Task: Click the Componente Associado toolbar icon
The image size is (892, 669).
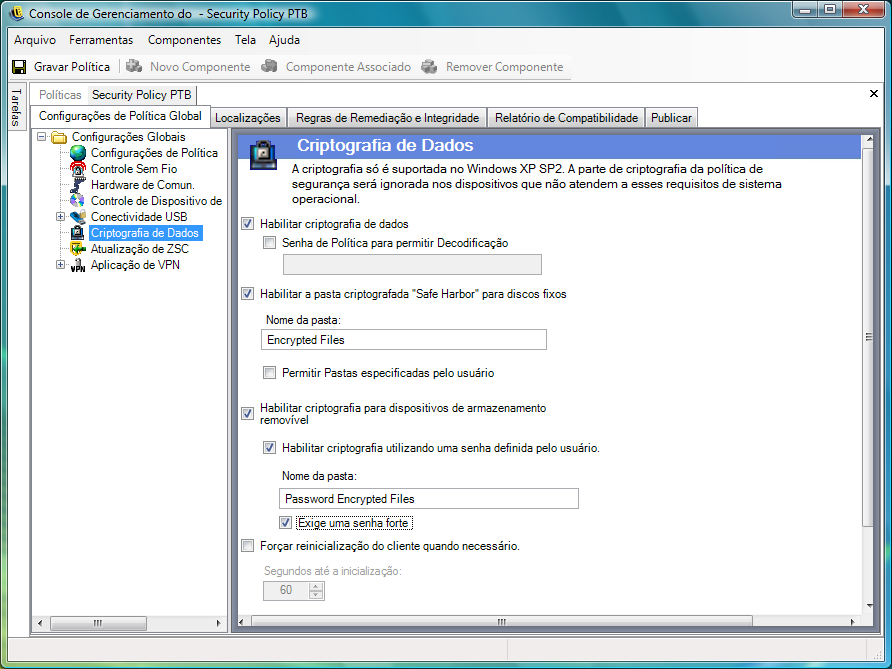Action: [x=269, y=67]
